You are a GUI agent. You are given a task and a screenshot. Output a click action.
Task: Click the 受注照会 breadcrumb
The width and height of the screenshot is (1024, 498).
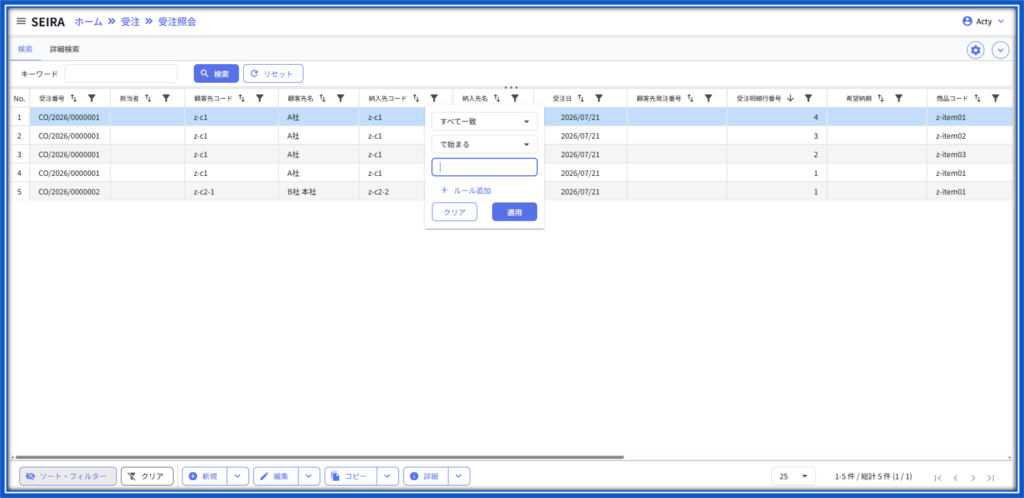[177, 22]
